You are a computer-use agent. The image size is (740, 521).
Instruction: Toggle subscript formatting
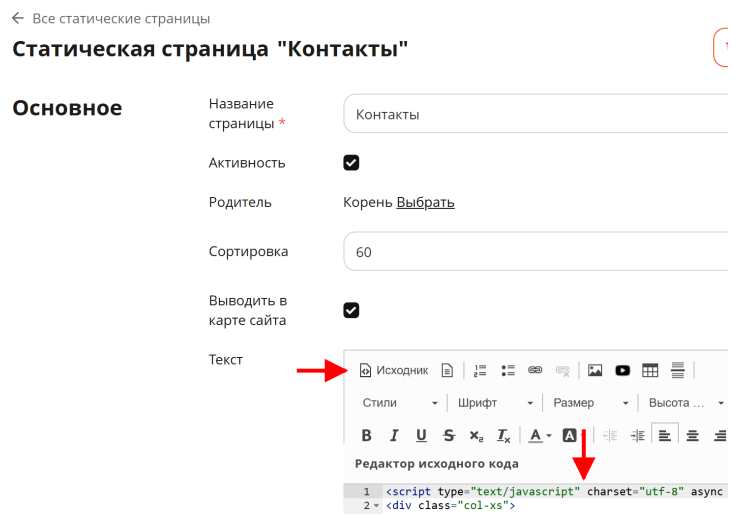[476, 435]
